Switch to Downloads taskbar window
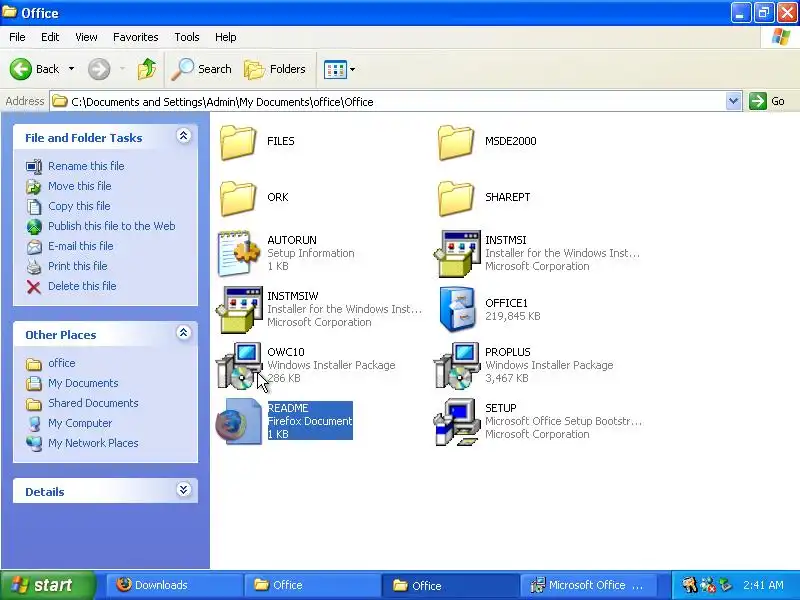The width and height of the screenshot is (800, 600). 173,585
